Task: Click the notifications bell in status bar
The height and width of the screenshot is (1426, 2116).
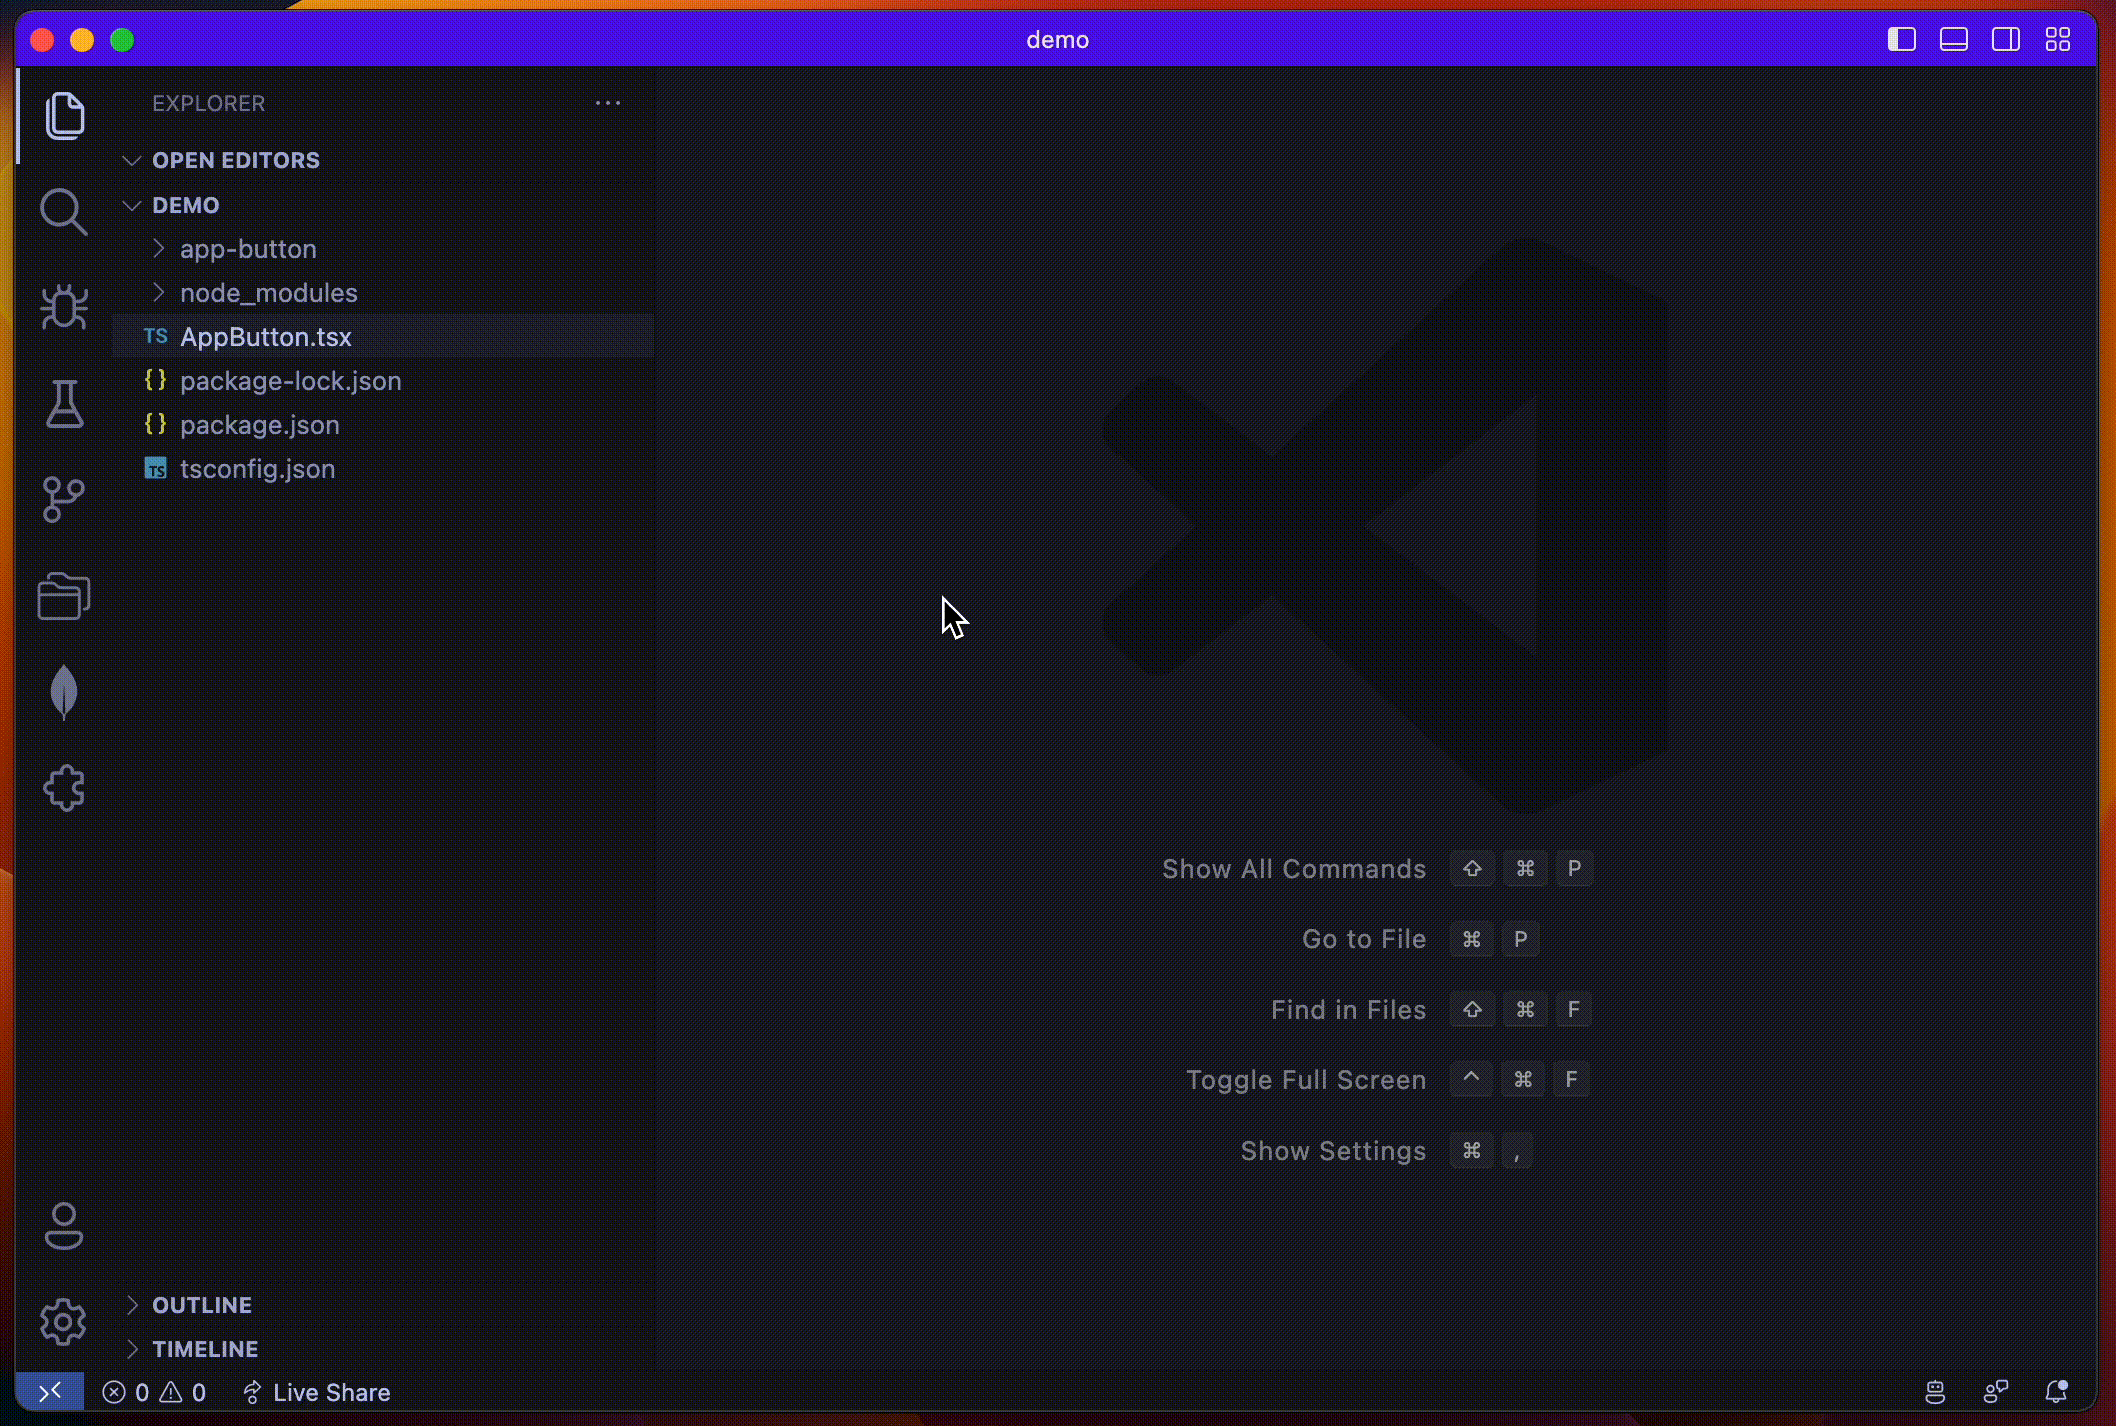Action: (2056, 1392)
